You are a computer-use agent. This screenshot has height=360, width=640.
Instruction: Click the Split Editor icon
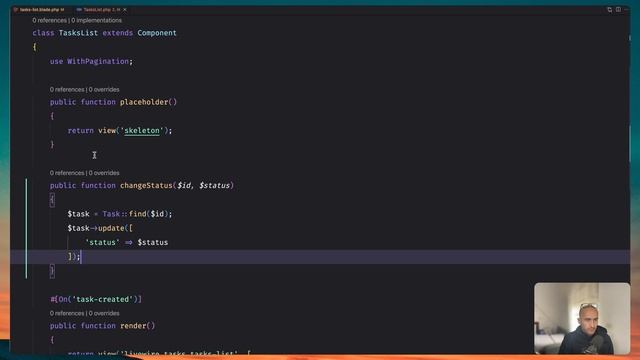click(x=618, y=9)
